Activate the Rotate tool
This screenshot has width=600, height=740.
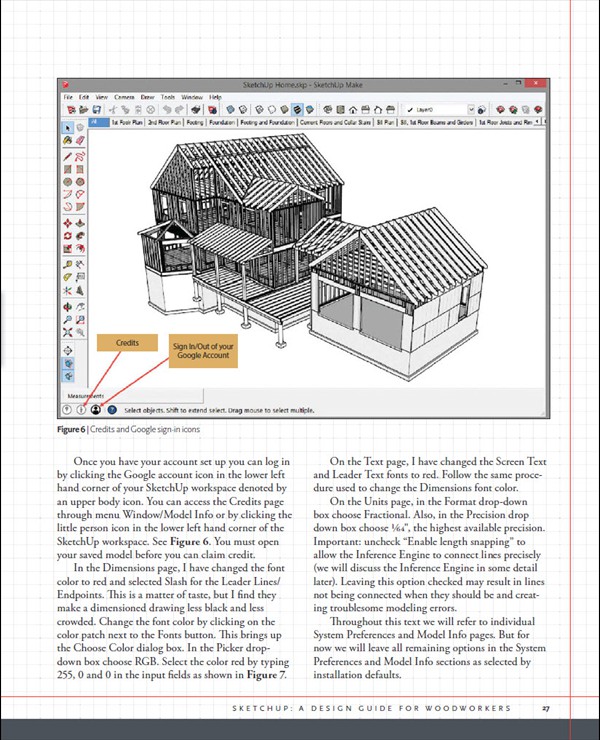point(68,235)
